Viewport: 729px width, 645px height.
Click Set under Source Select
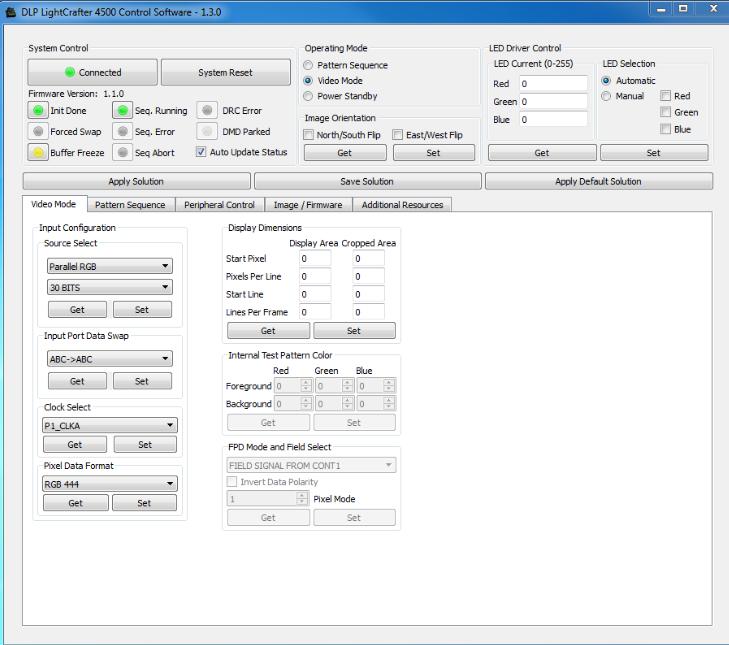142,310
